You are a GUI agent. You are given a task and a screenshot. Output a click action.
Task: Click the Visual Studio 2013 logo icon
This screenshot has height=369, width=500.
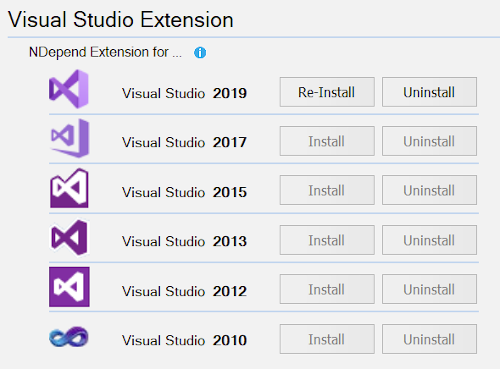click(x=69, y=238)
